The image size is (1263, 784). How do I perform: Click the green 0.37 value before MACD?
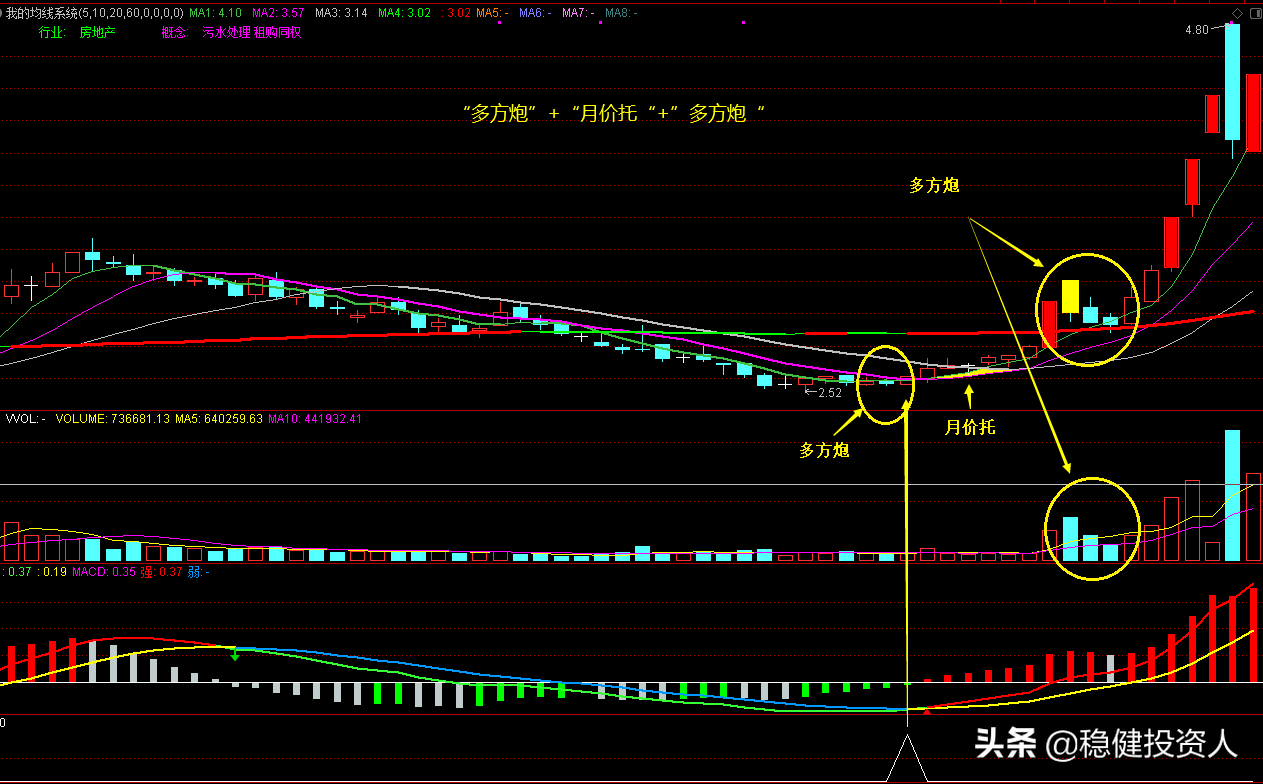point(19,572)
